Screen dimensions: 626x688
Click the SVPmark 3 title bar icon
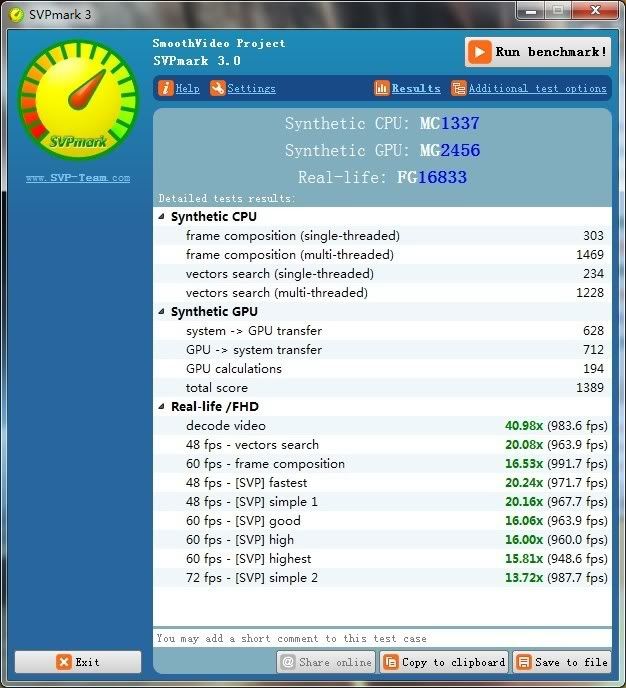[15, 12]
